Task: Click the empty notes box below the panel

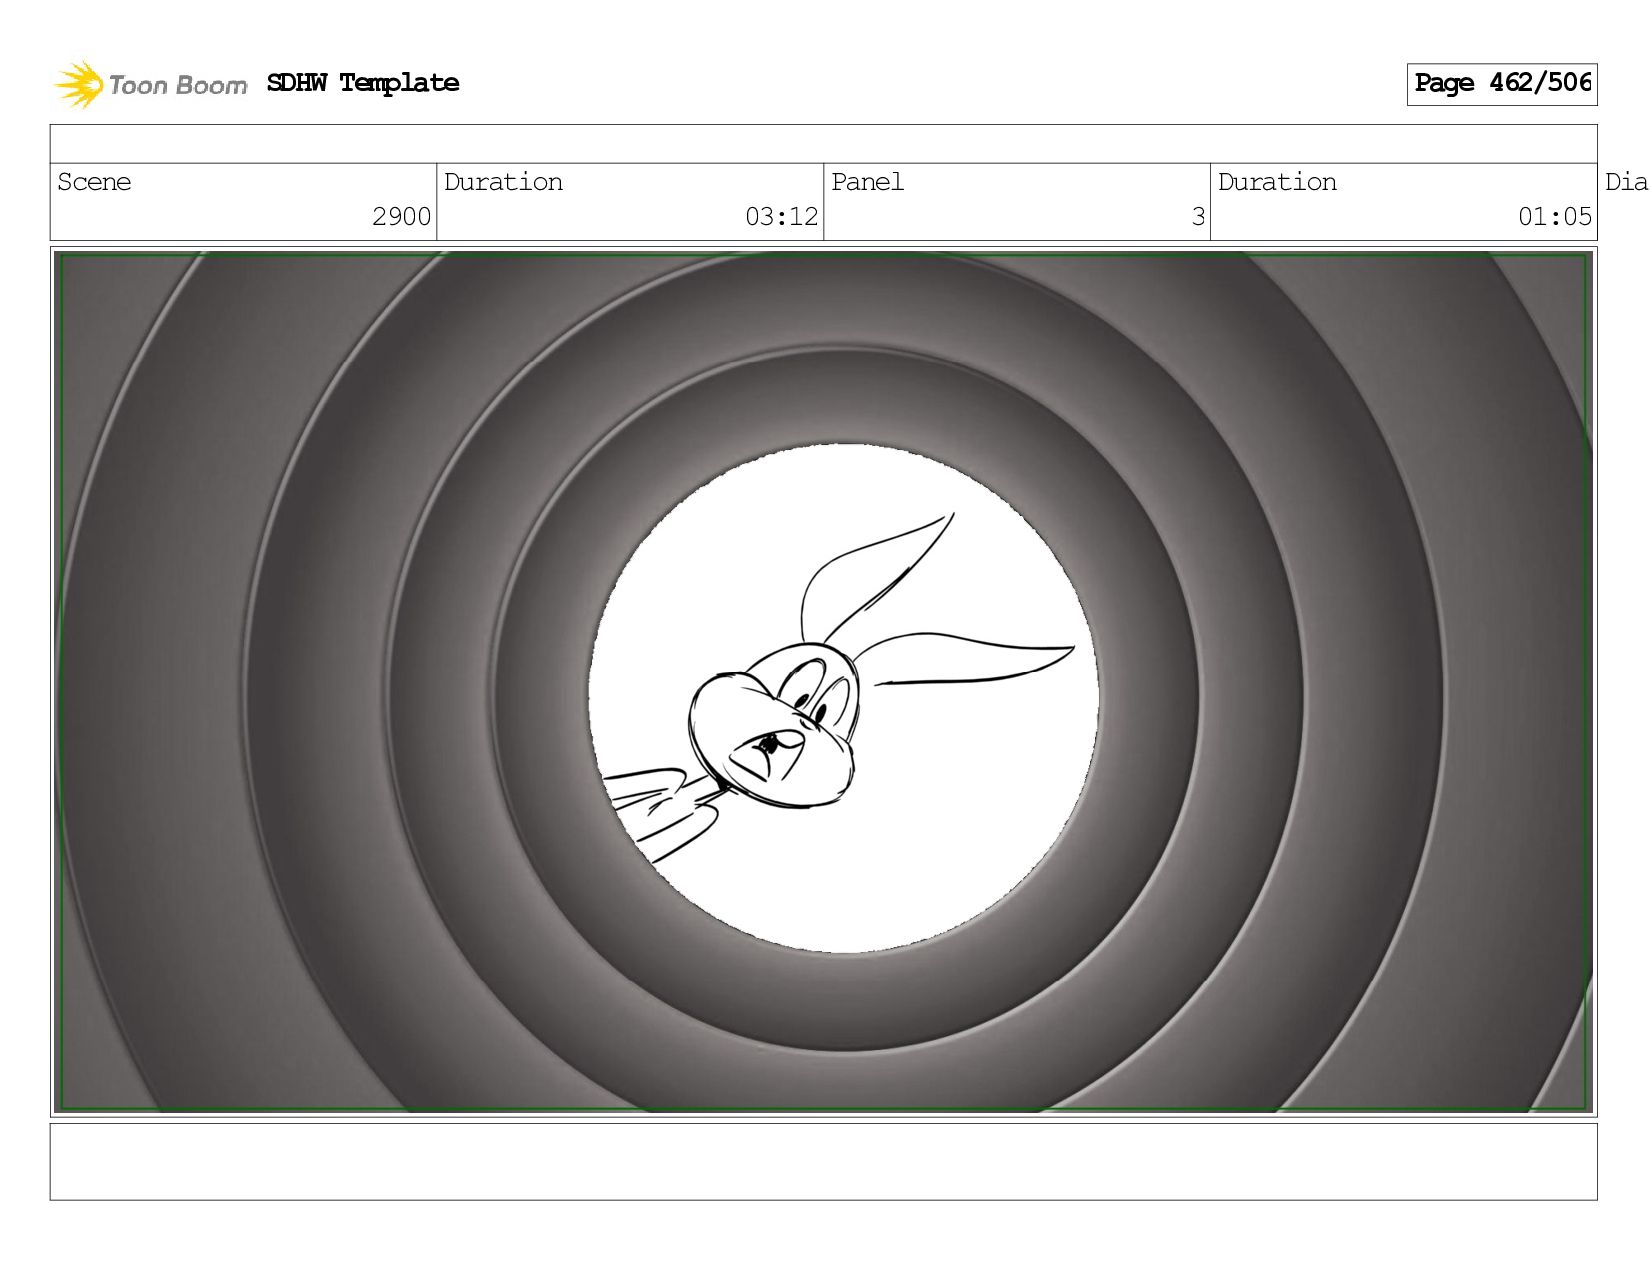Action: tap(823, 1161)
